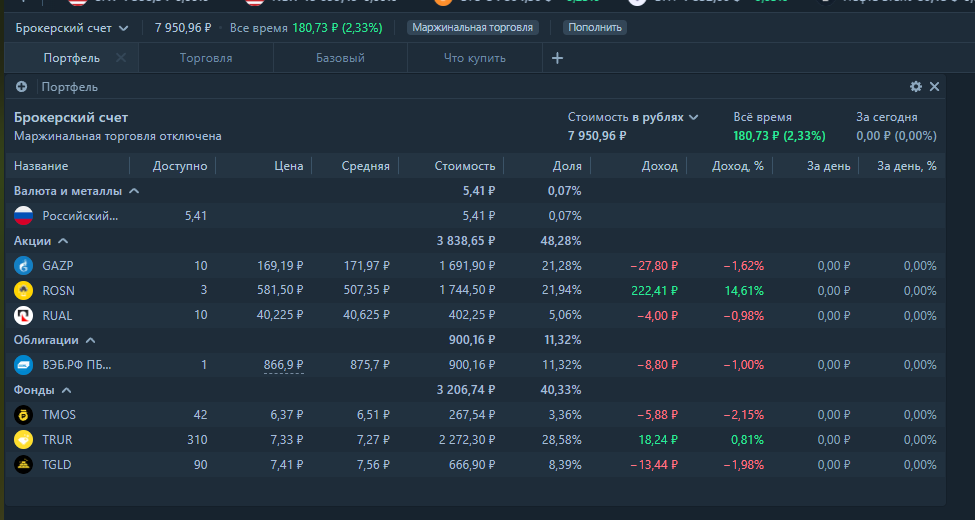Open the Брокерский счет account dropdown
The width and height of the screenshot is (975, 520).
(x=72, y=28)
